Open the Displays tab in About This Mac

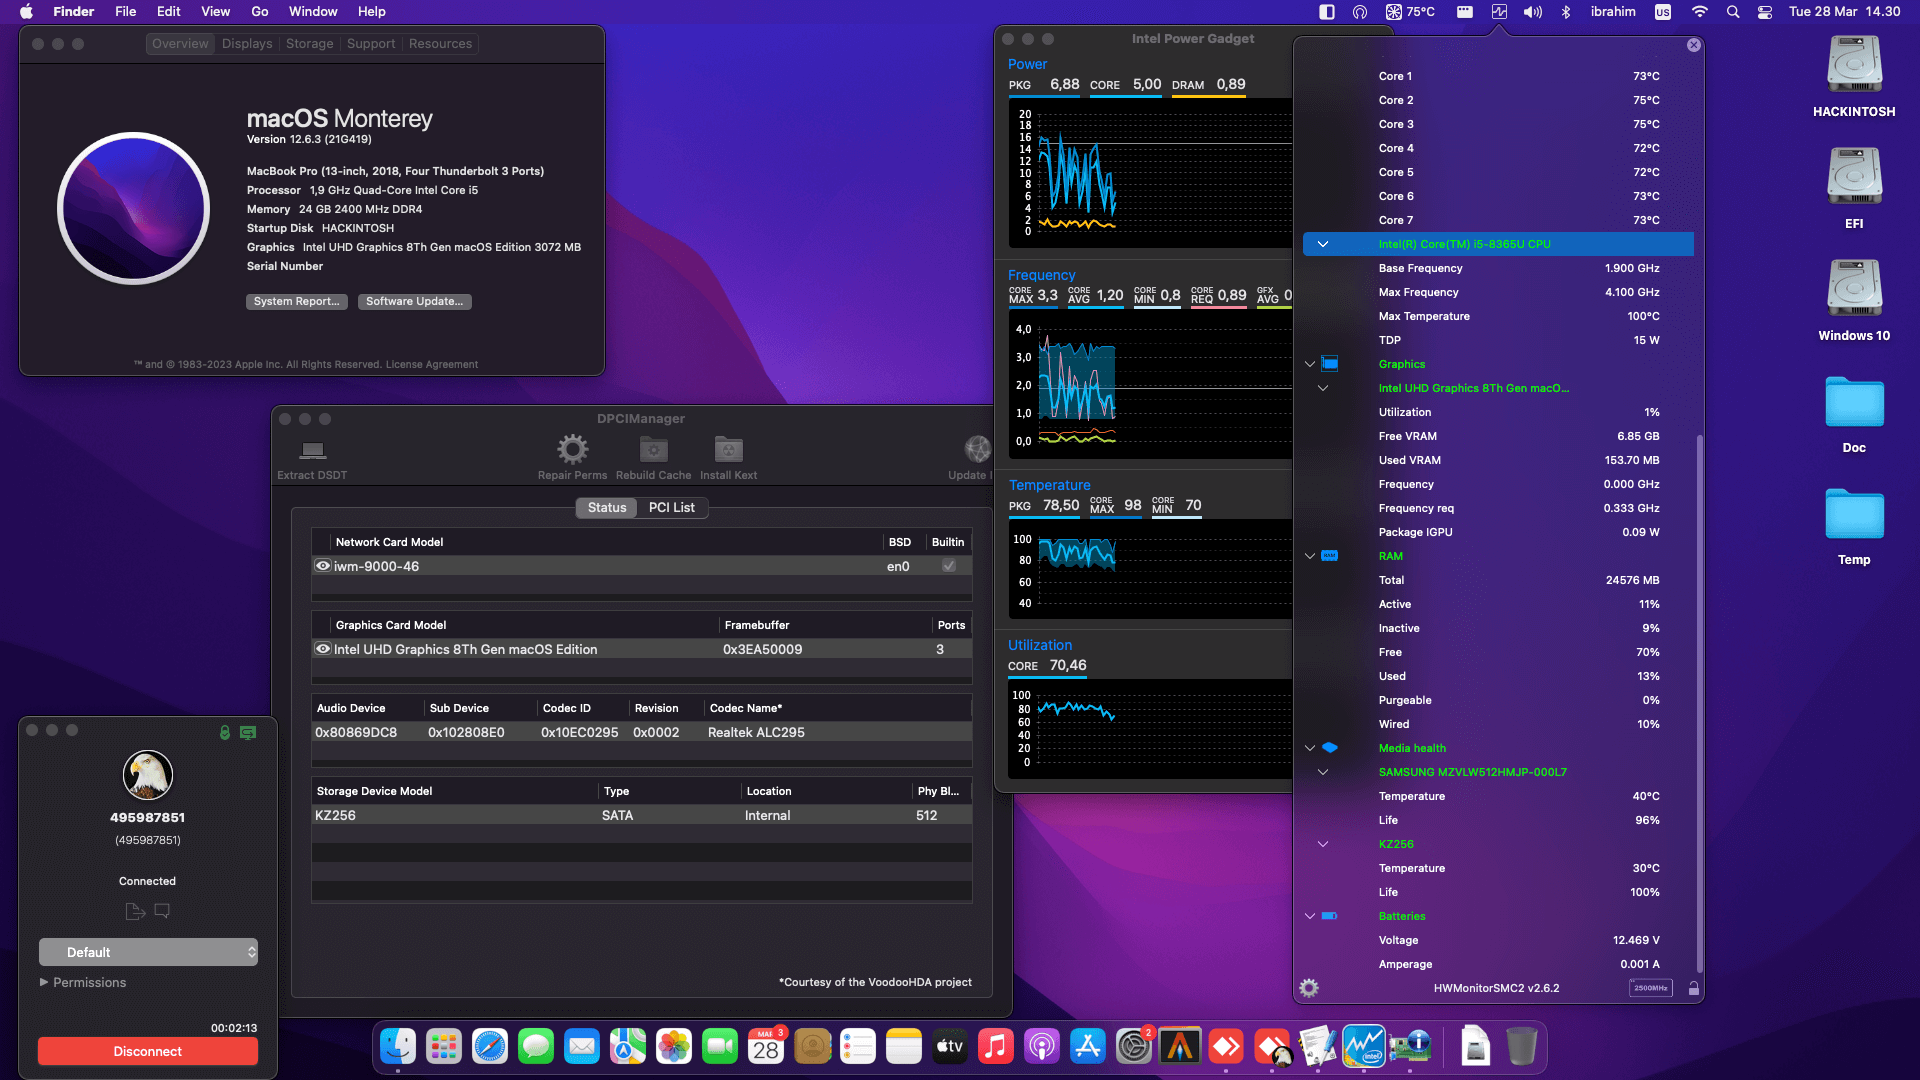[246, 43]
